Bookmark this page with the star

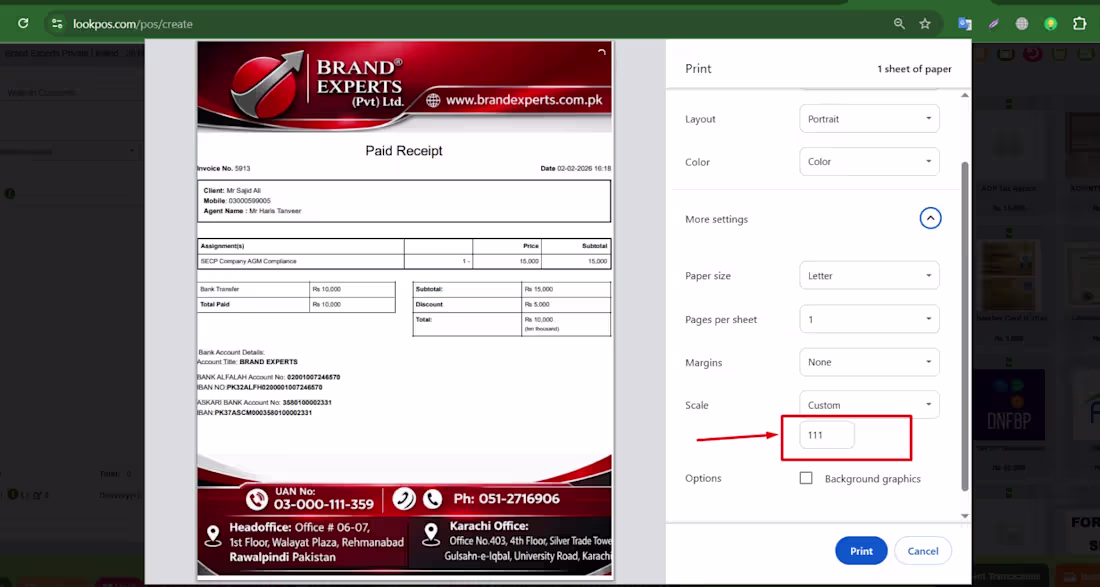point(925,24)
